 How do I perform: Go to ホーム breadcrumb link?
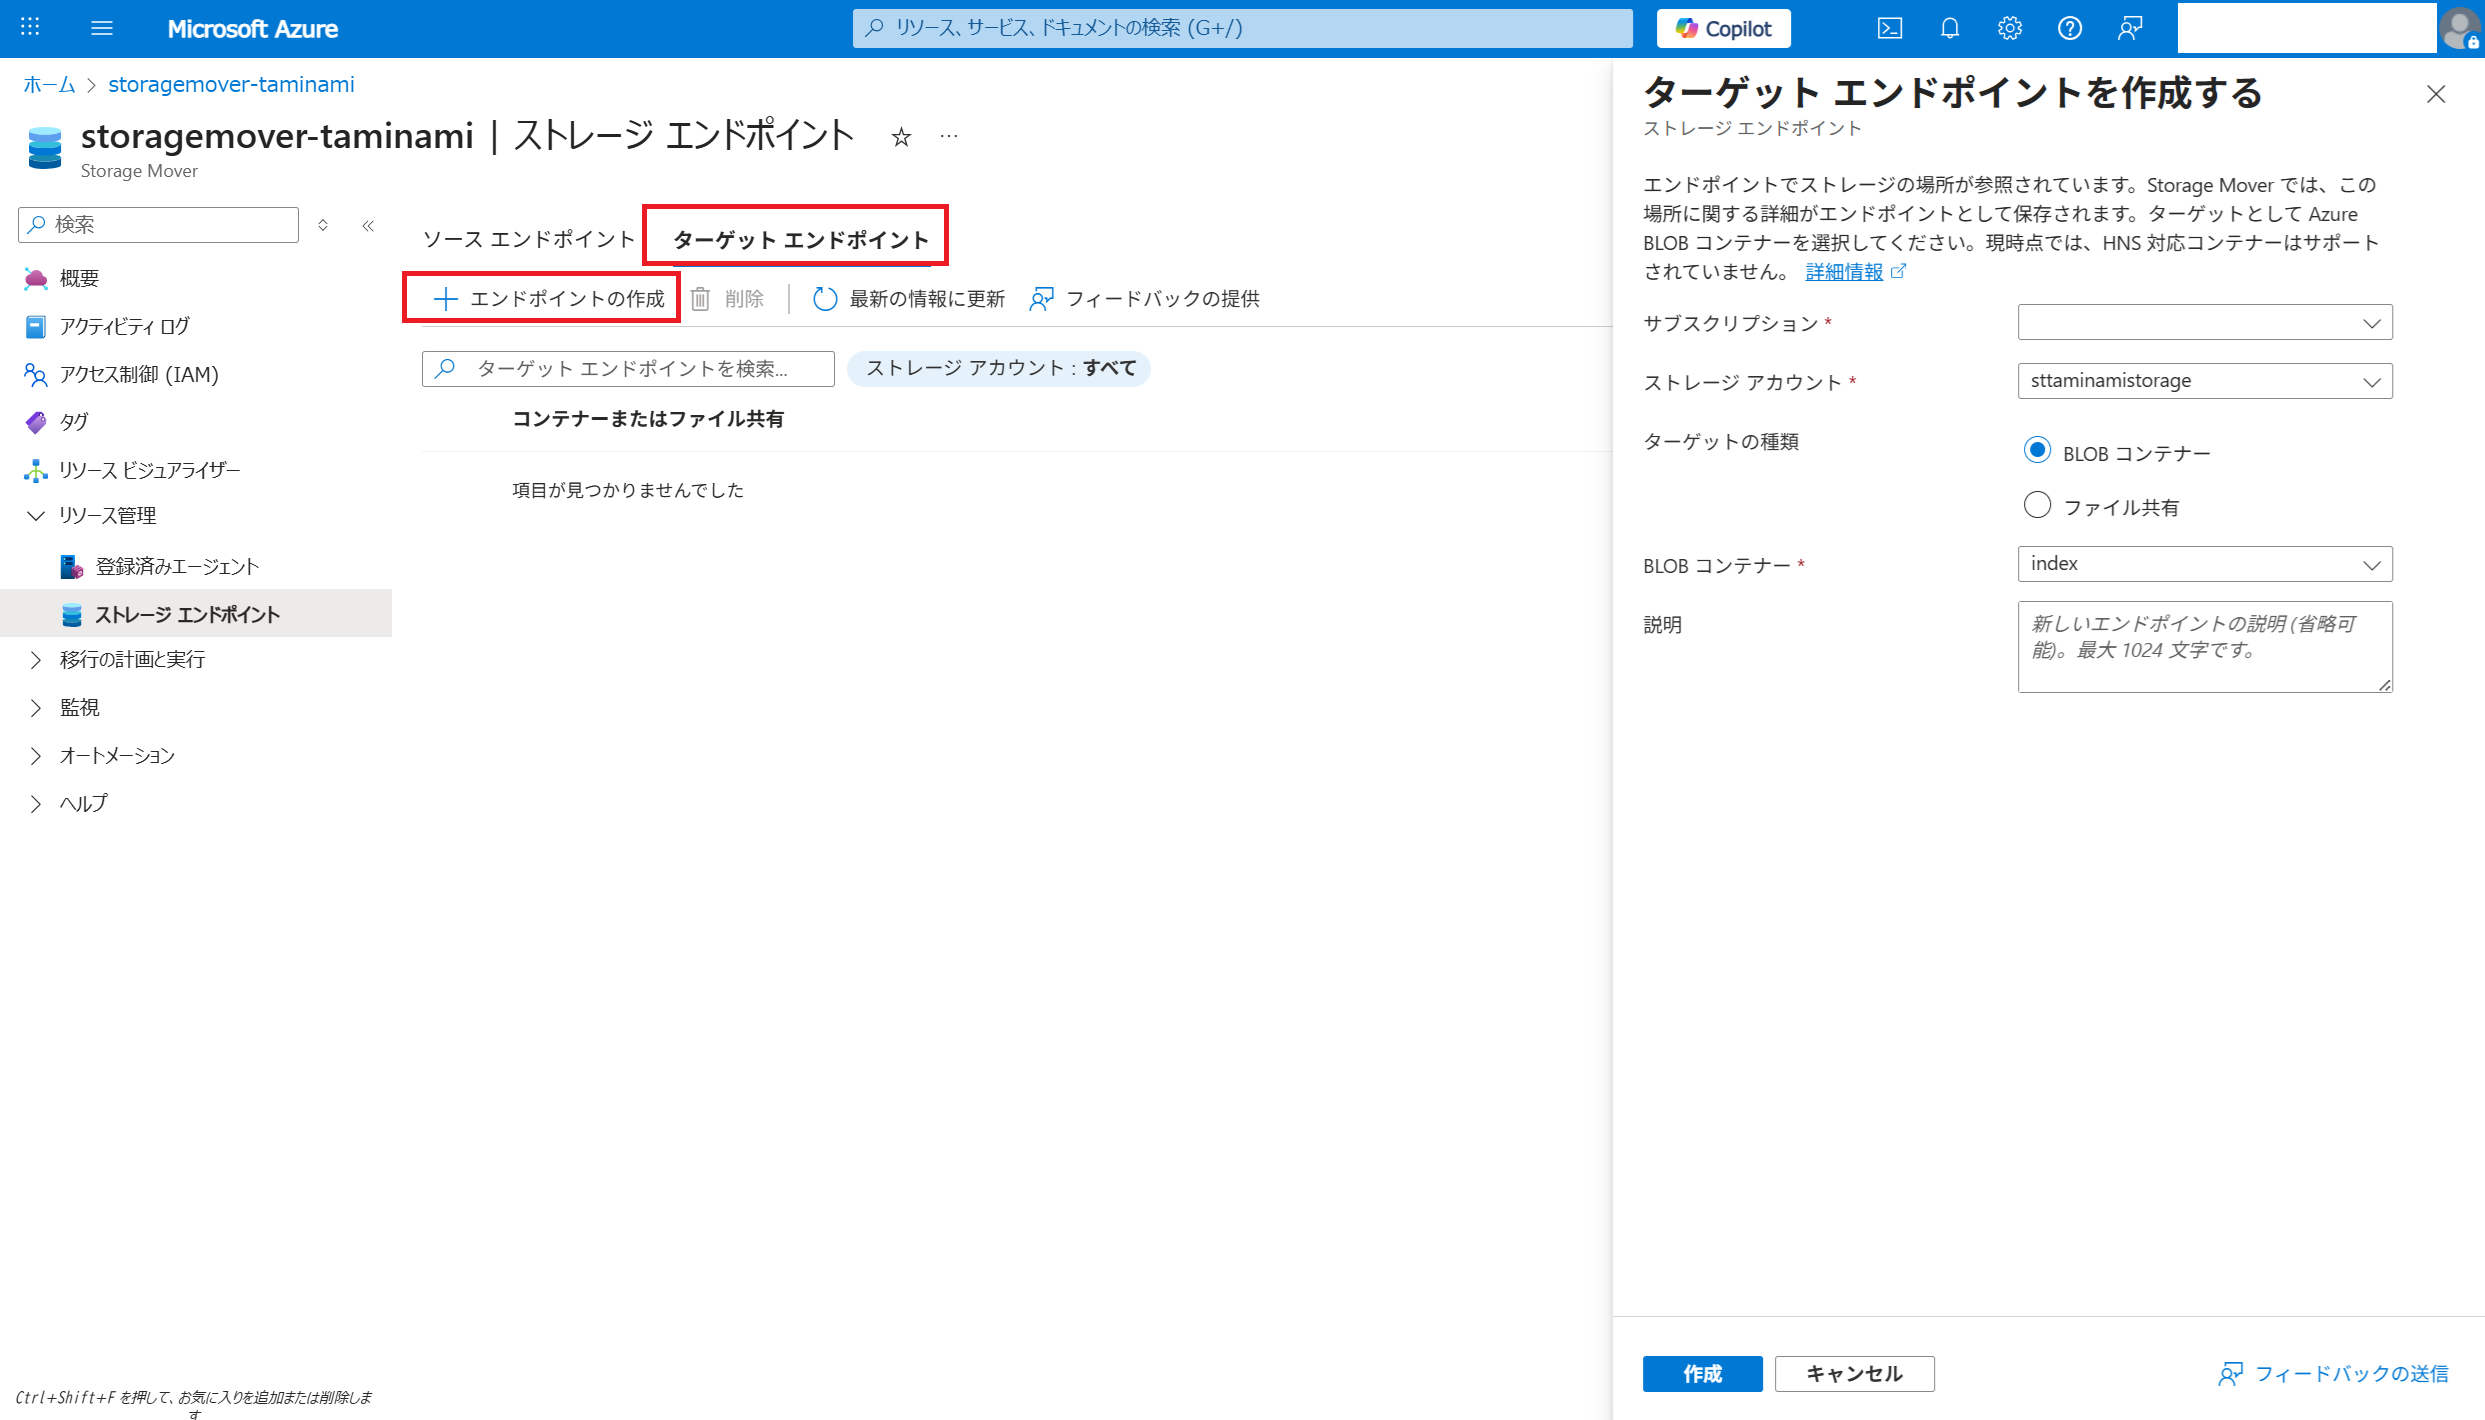pos(49,85)
